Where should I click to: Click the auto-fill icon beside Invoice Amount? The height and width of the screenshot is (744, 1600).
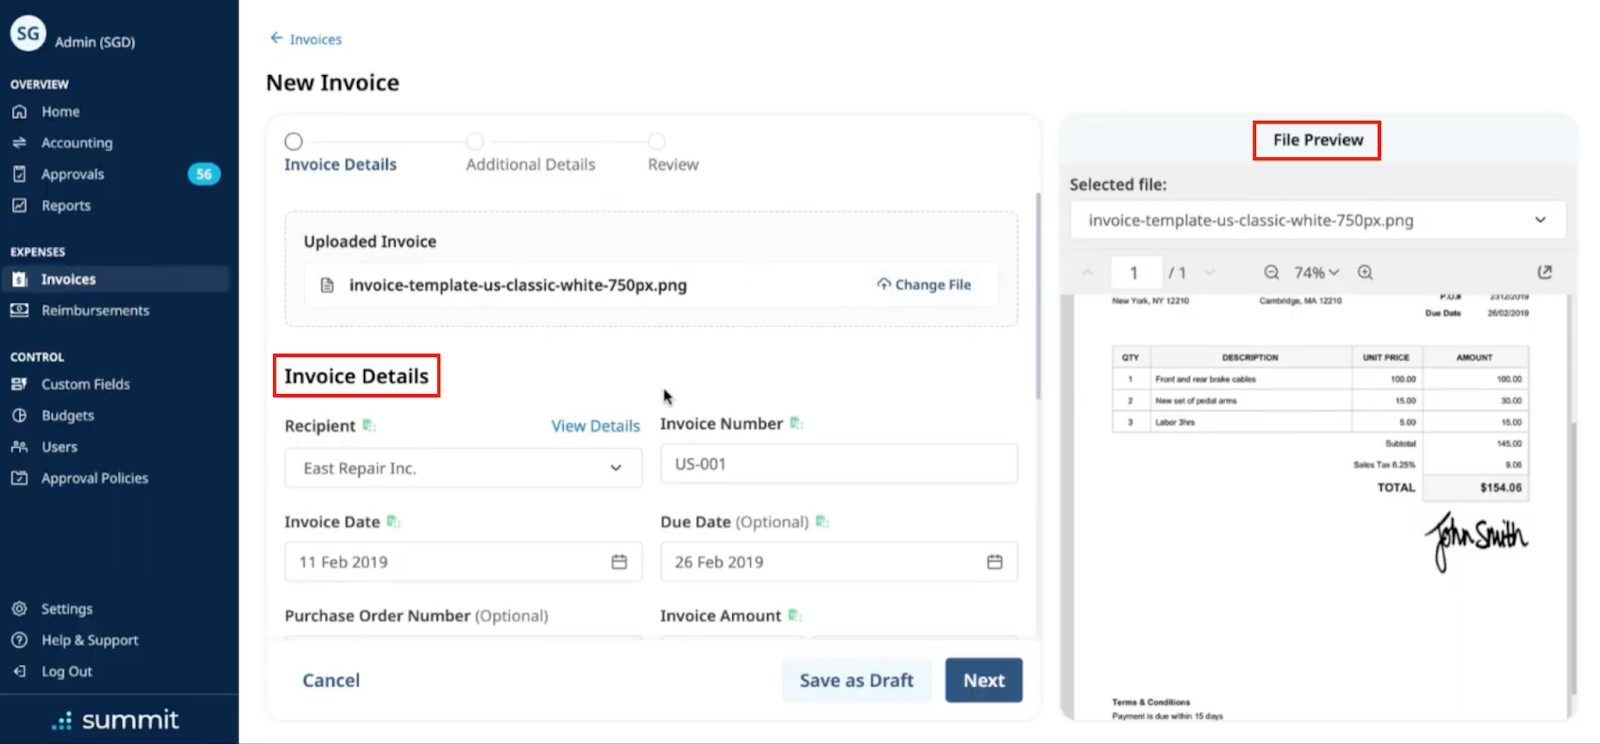(794, 615)
